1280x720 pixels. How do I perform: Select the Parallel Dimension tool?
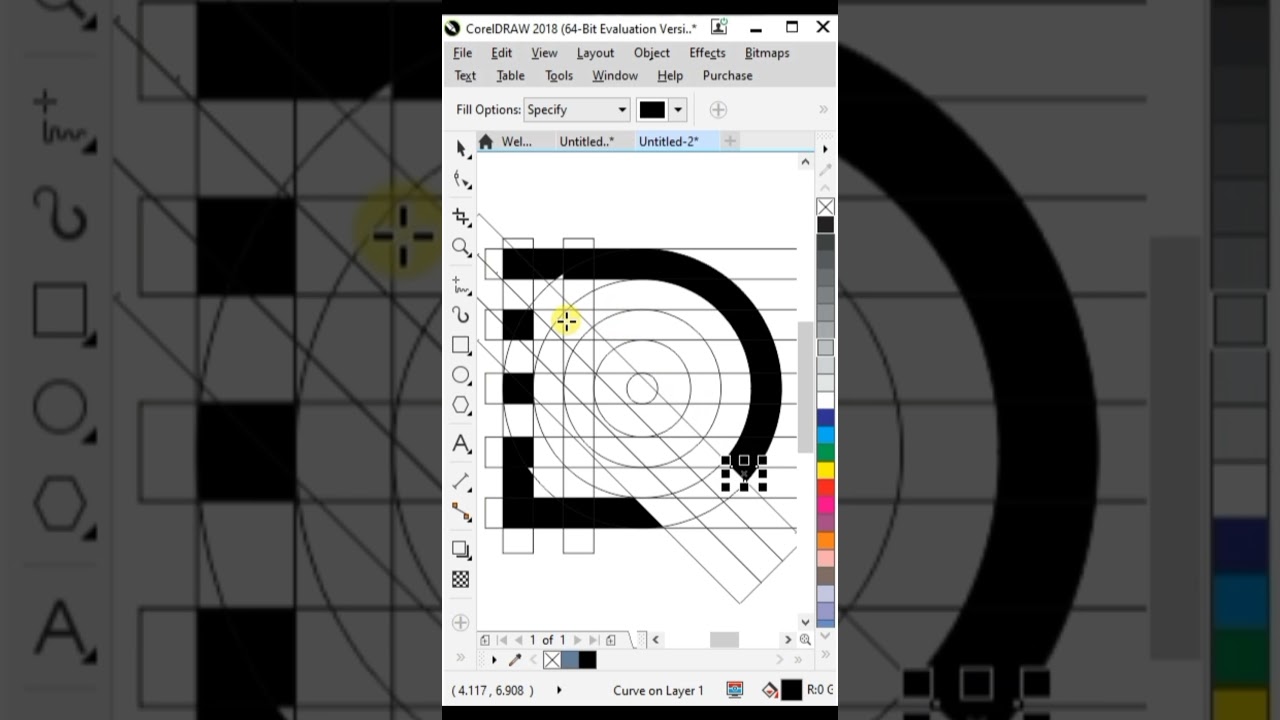[461, 482]
